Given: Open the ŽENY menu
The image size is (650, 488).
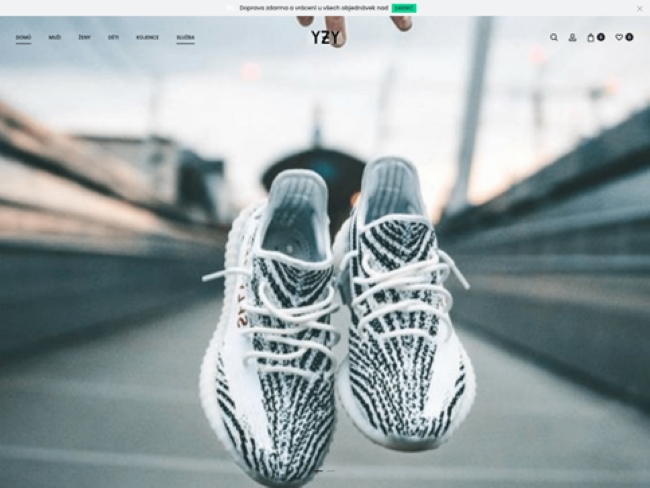Looking at the screenshot, I should tap(85, 37).
